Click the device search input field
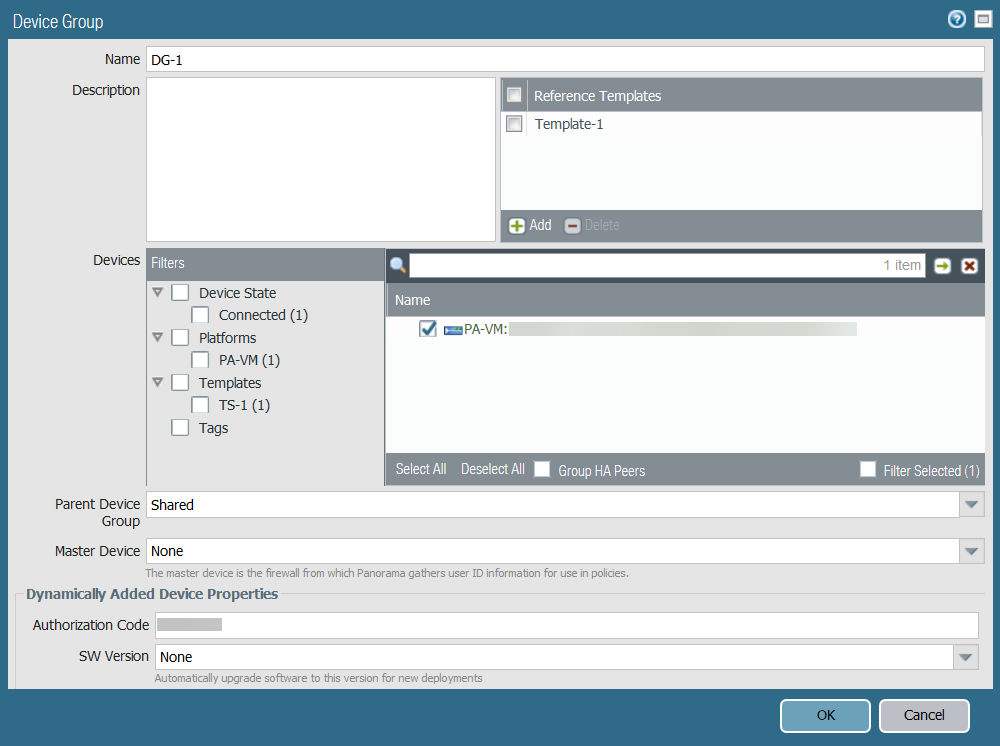The width and height of the screenshot is (1000, 746). point(667,265)
